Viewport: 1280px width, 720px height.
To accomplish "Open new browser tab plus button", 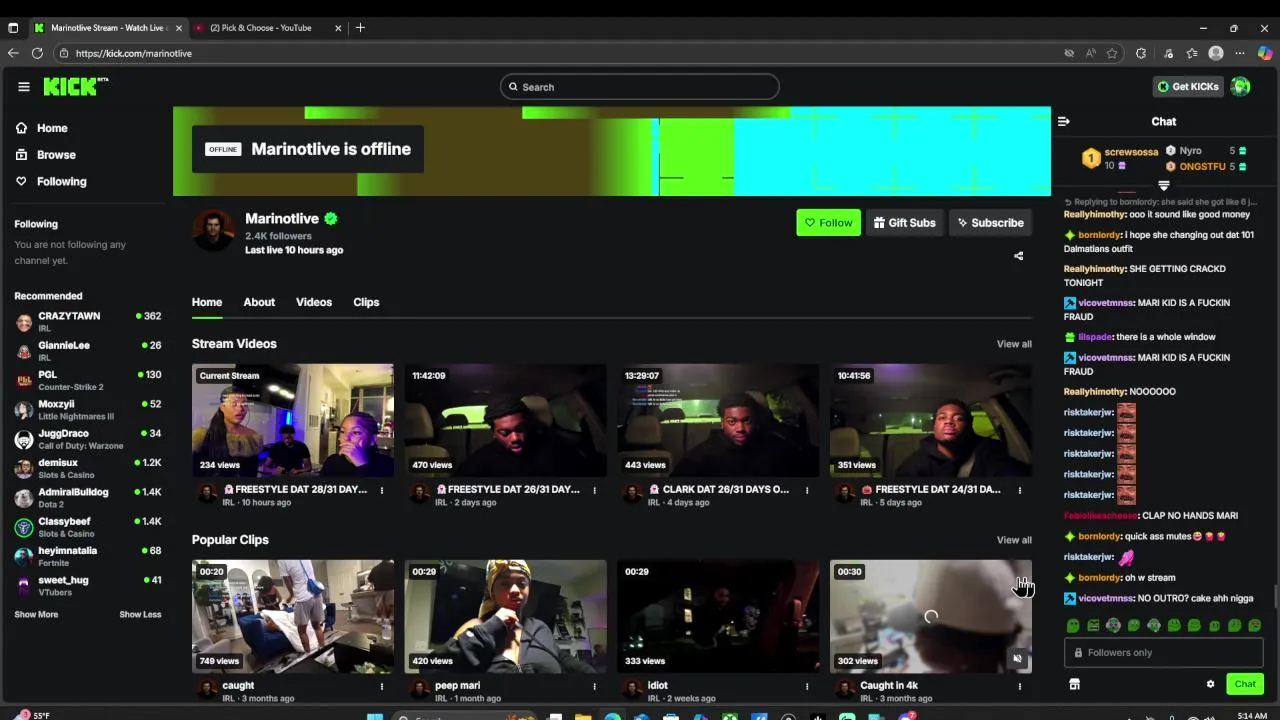I will [360, 28].
